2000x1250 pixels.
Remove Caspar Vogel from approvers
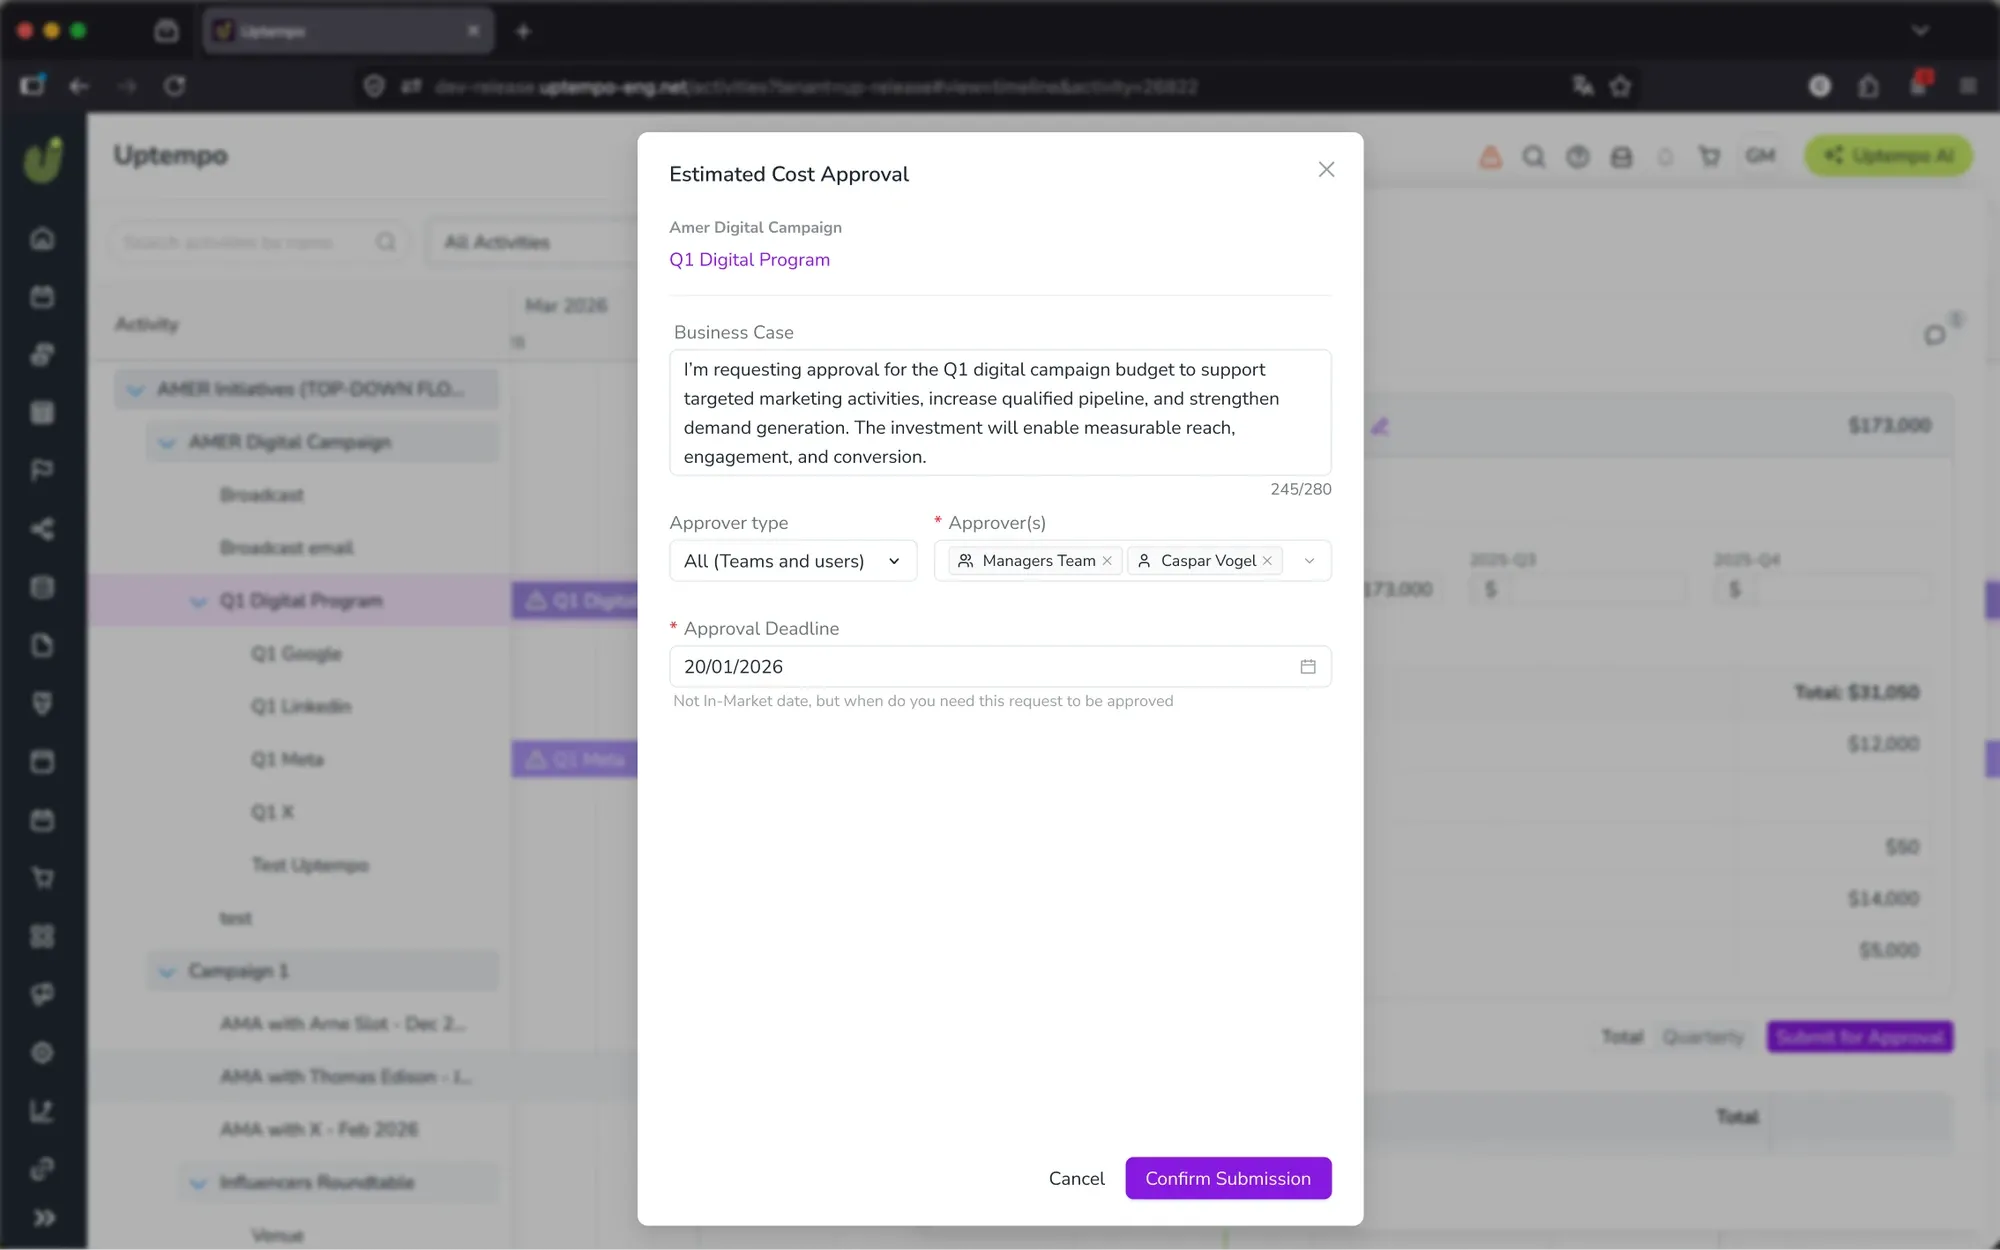click(x=1267, y=561)
